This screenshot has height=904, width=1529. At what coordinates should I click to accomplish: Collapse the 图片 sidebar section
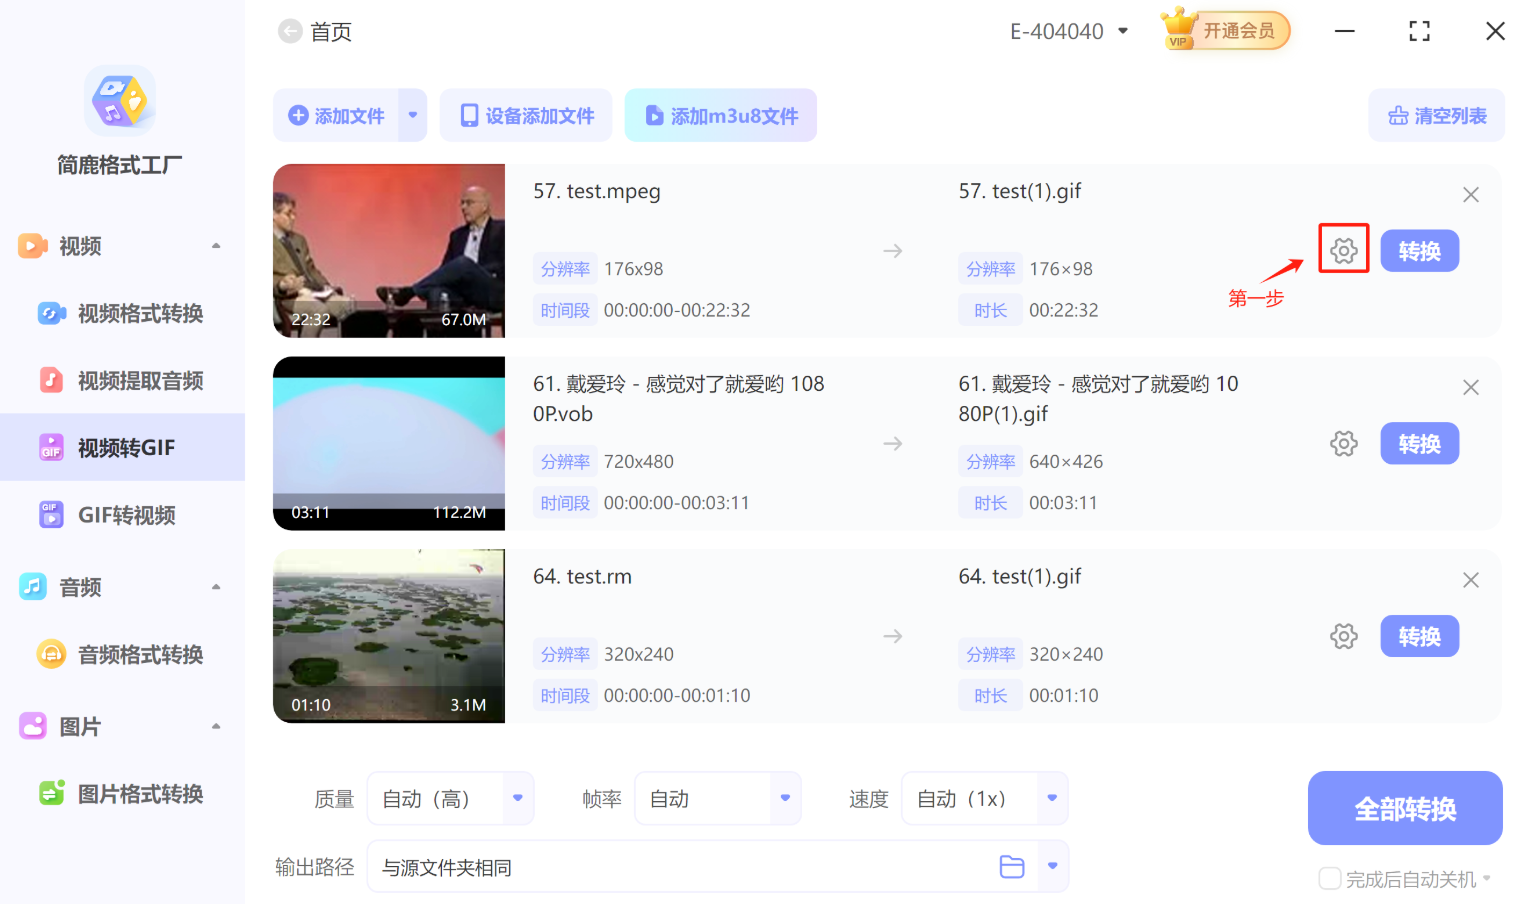point(216,726)
